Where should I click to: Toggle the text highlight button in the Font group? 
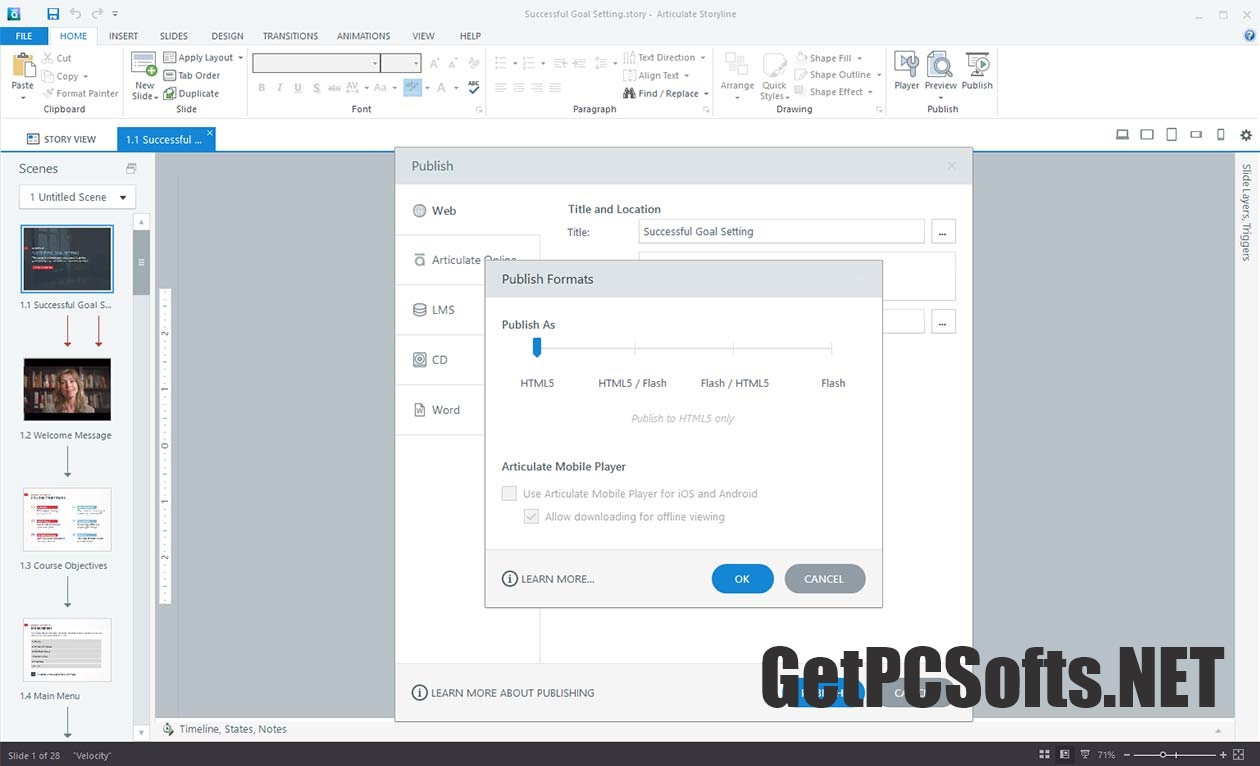click(x=413, y=87)
